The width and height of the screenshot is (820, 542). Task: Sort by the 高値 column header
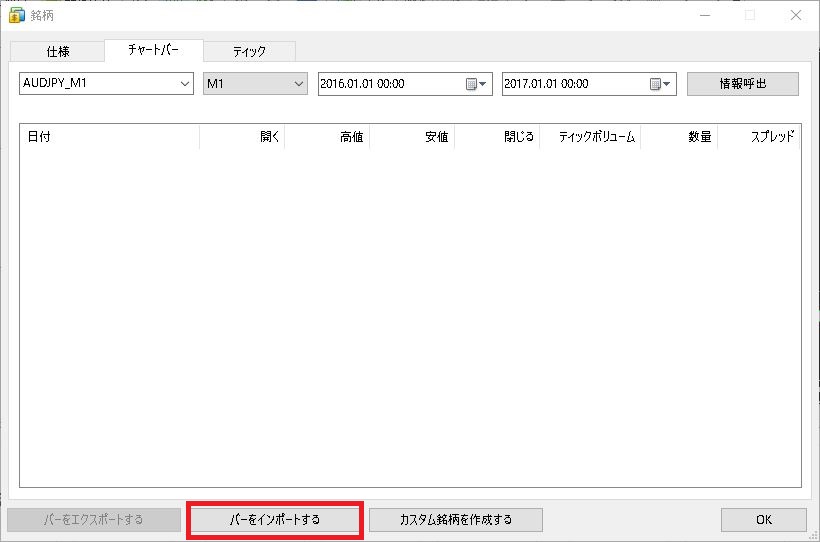[x=327, y=137]
